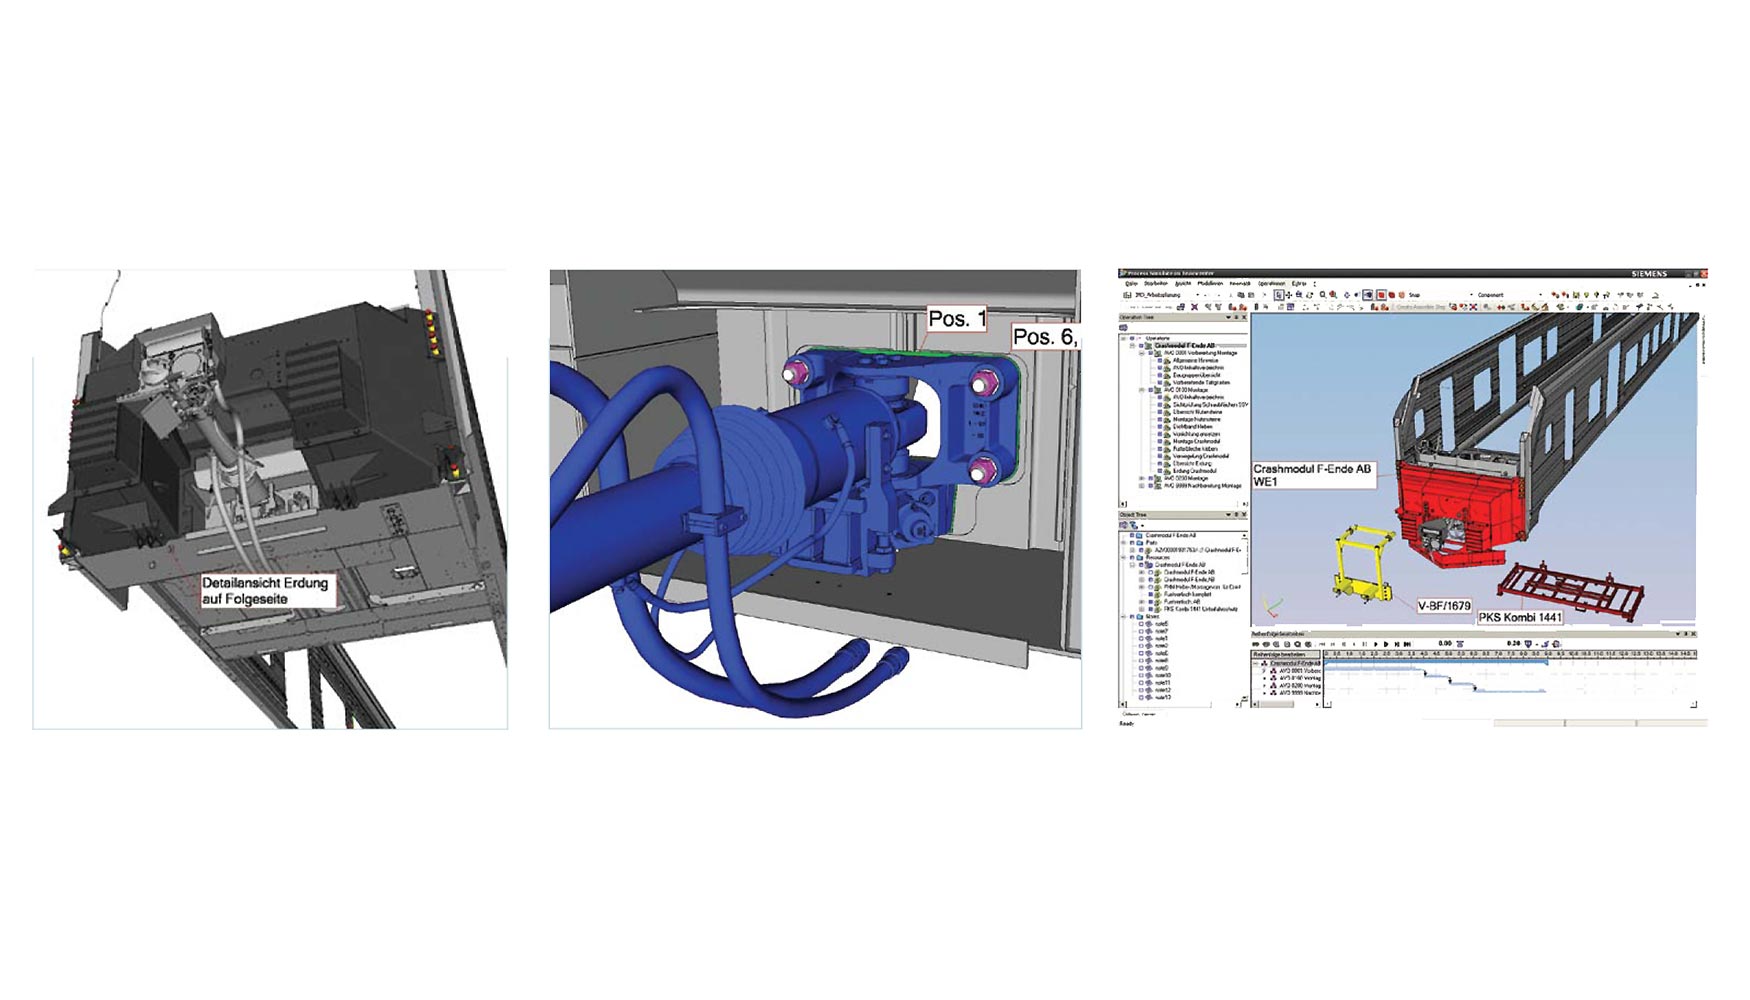1750x1000 pixels.
Task: Click the Pos. 1 callout in coupling image
Action: tap(957, 319)
